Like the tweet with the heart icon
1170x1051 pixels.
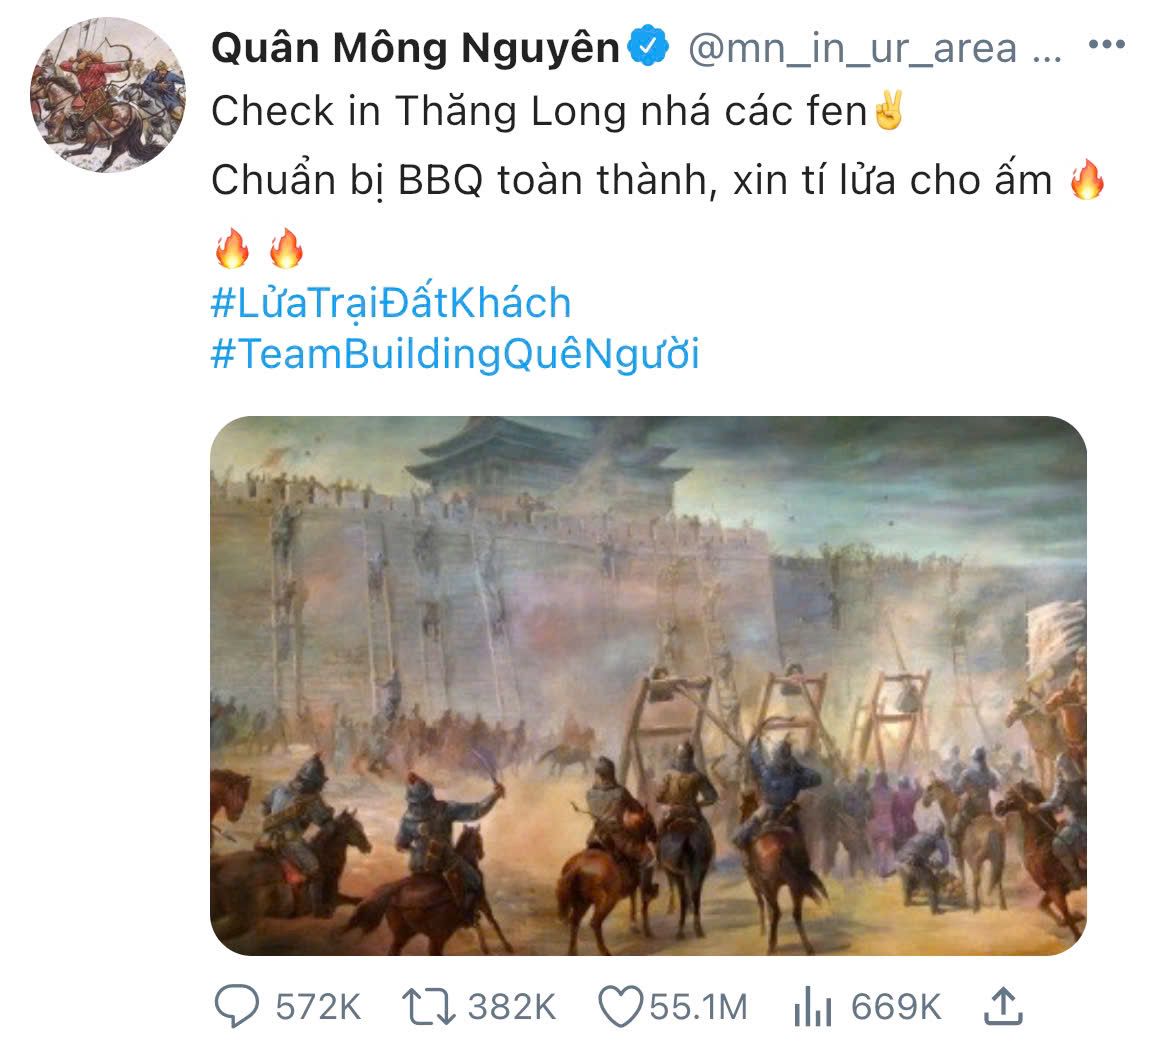coord(620,1006)
